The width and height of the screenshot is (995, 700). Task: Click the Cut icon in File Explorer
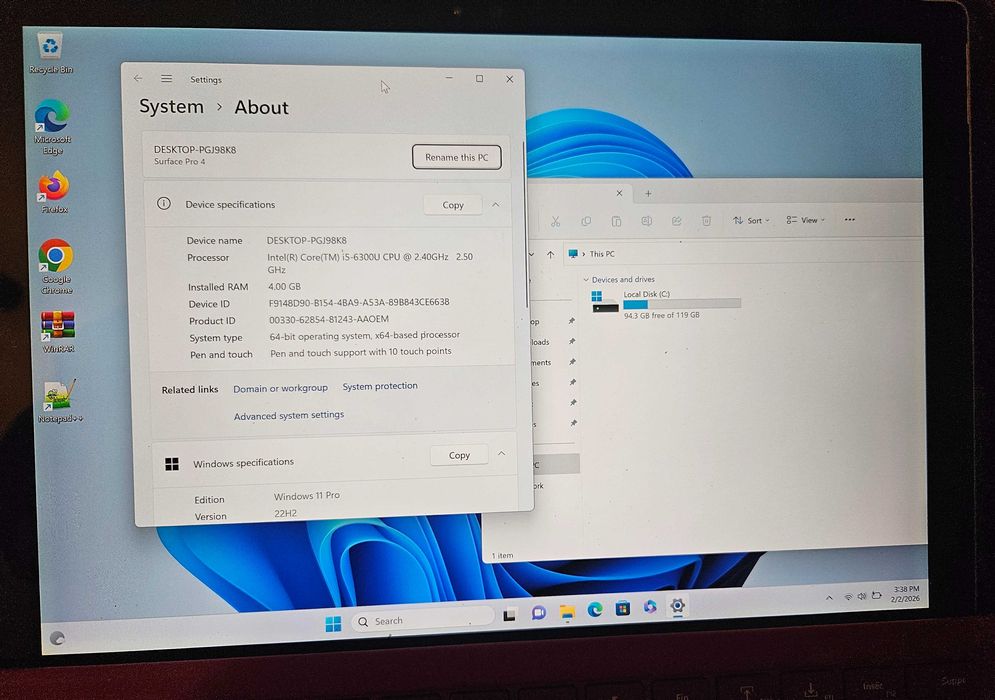click(x=555, y=221)
